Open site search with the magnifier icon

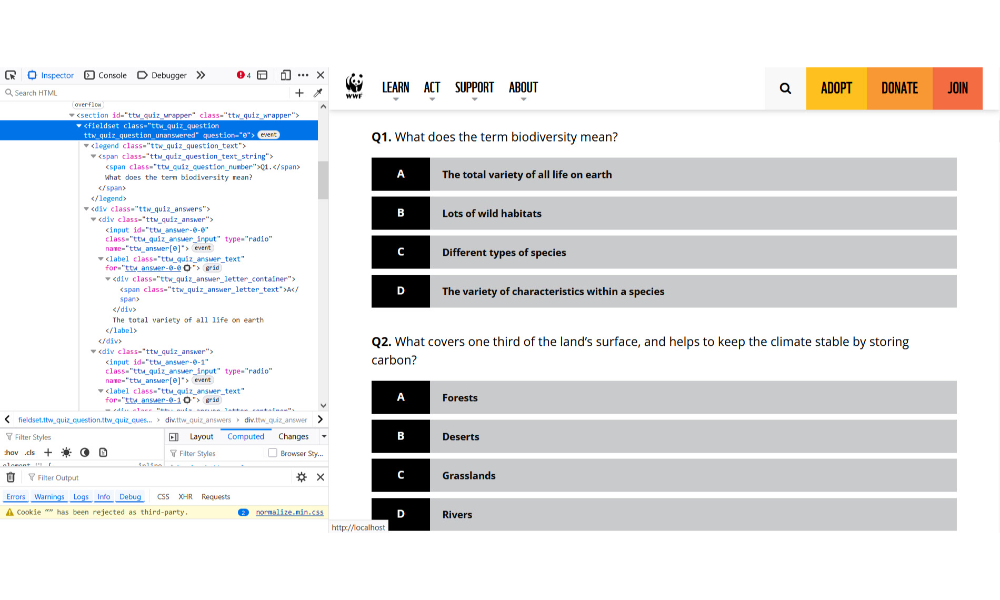[785, 89]
